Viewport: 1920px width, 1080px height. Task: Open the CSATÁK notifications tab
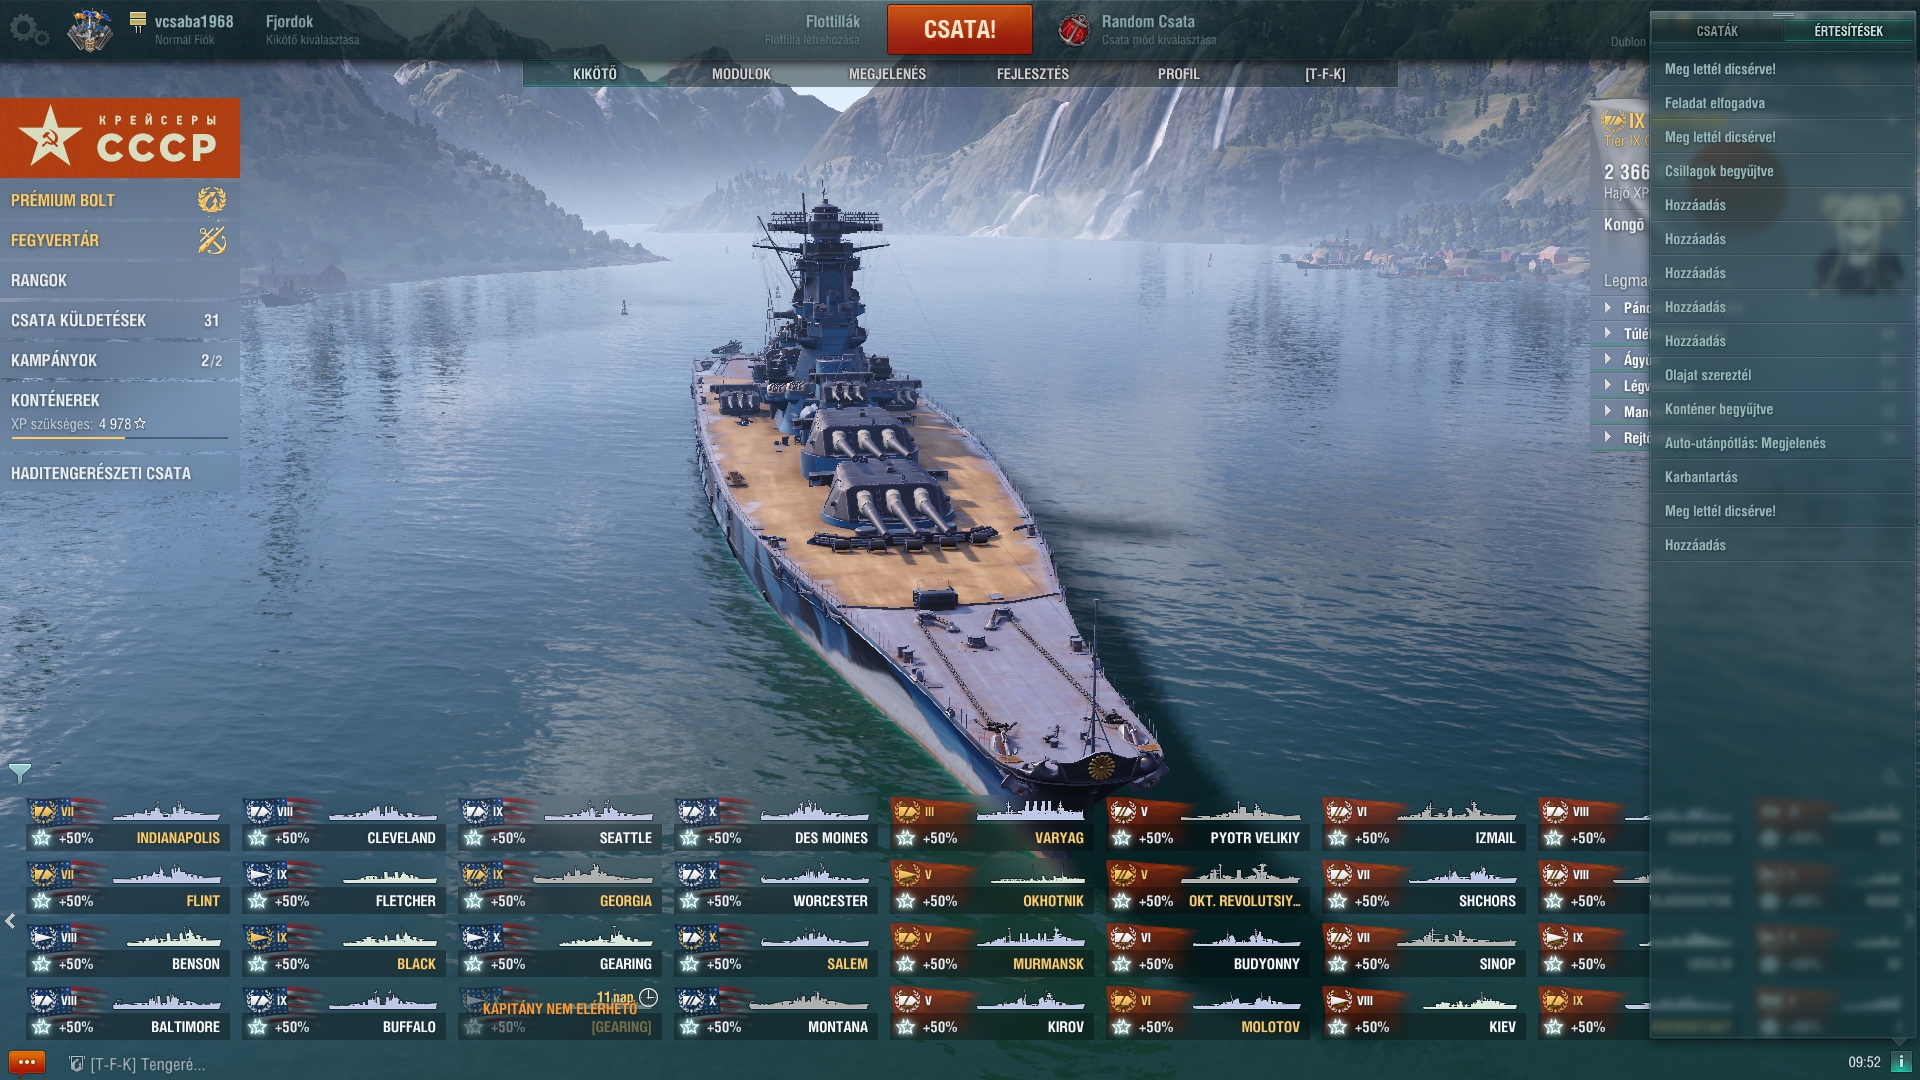pos(1717,31)
